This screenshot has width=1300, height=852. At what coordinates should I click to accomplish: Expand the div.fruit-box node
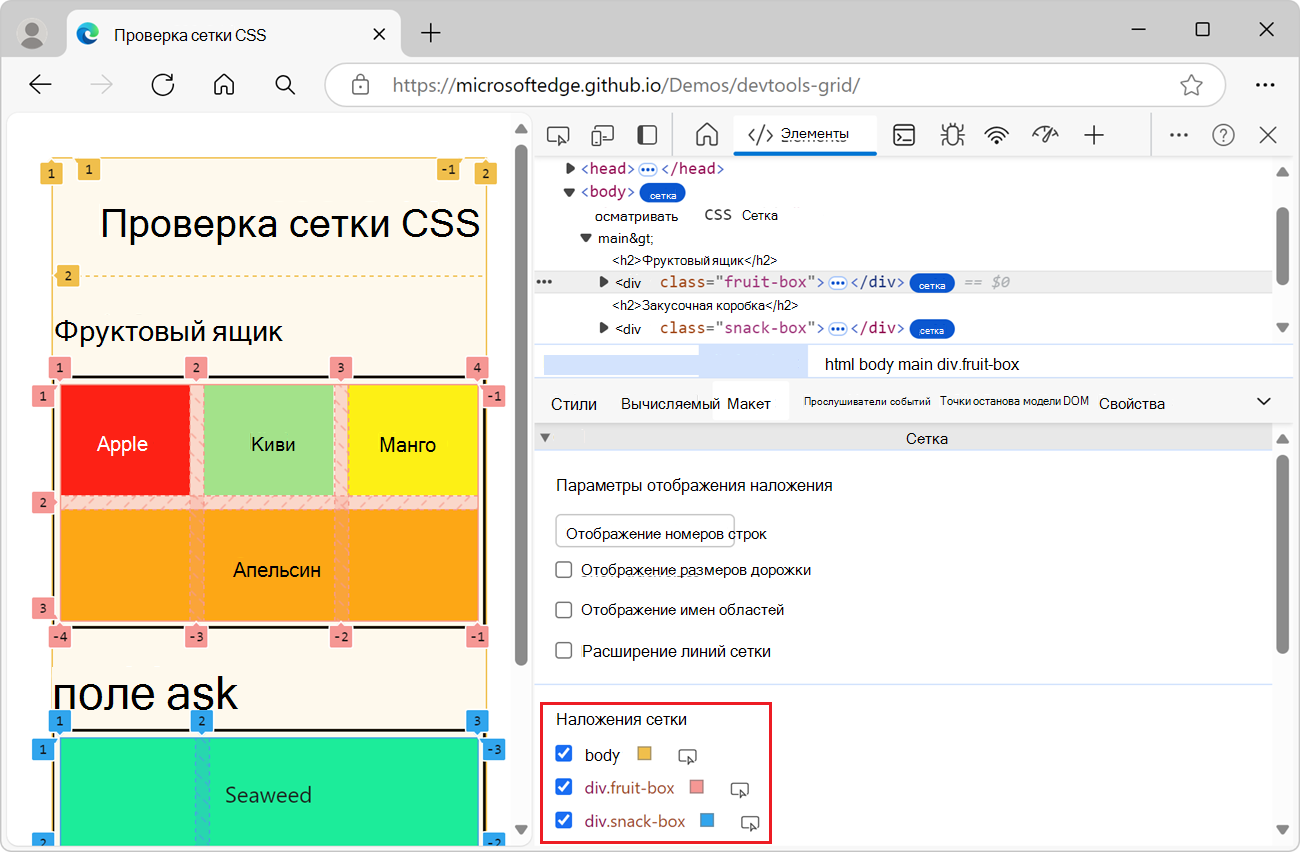602,282
